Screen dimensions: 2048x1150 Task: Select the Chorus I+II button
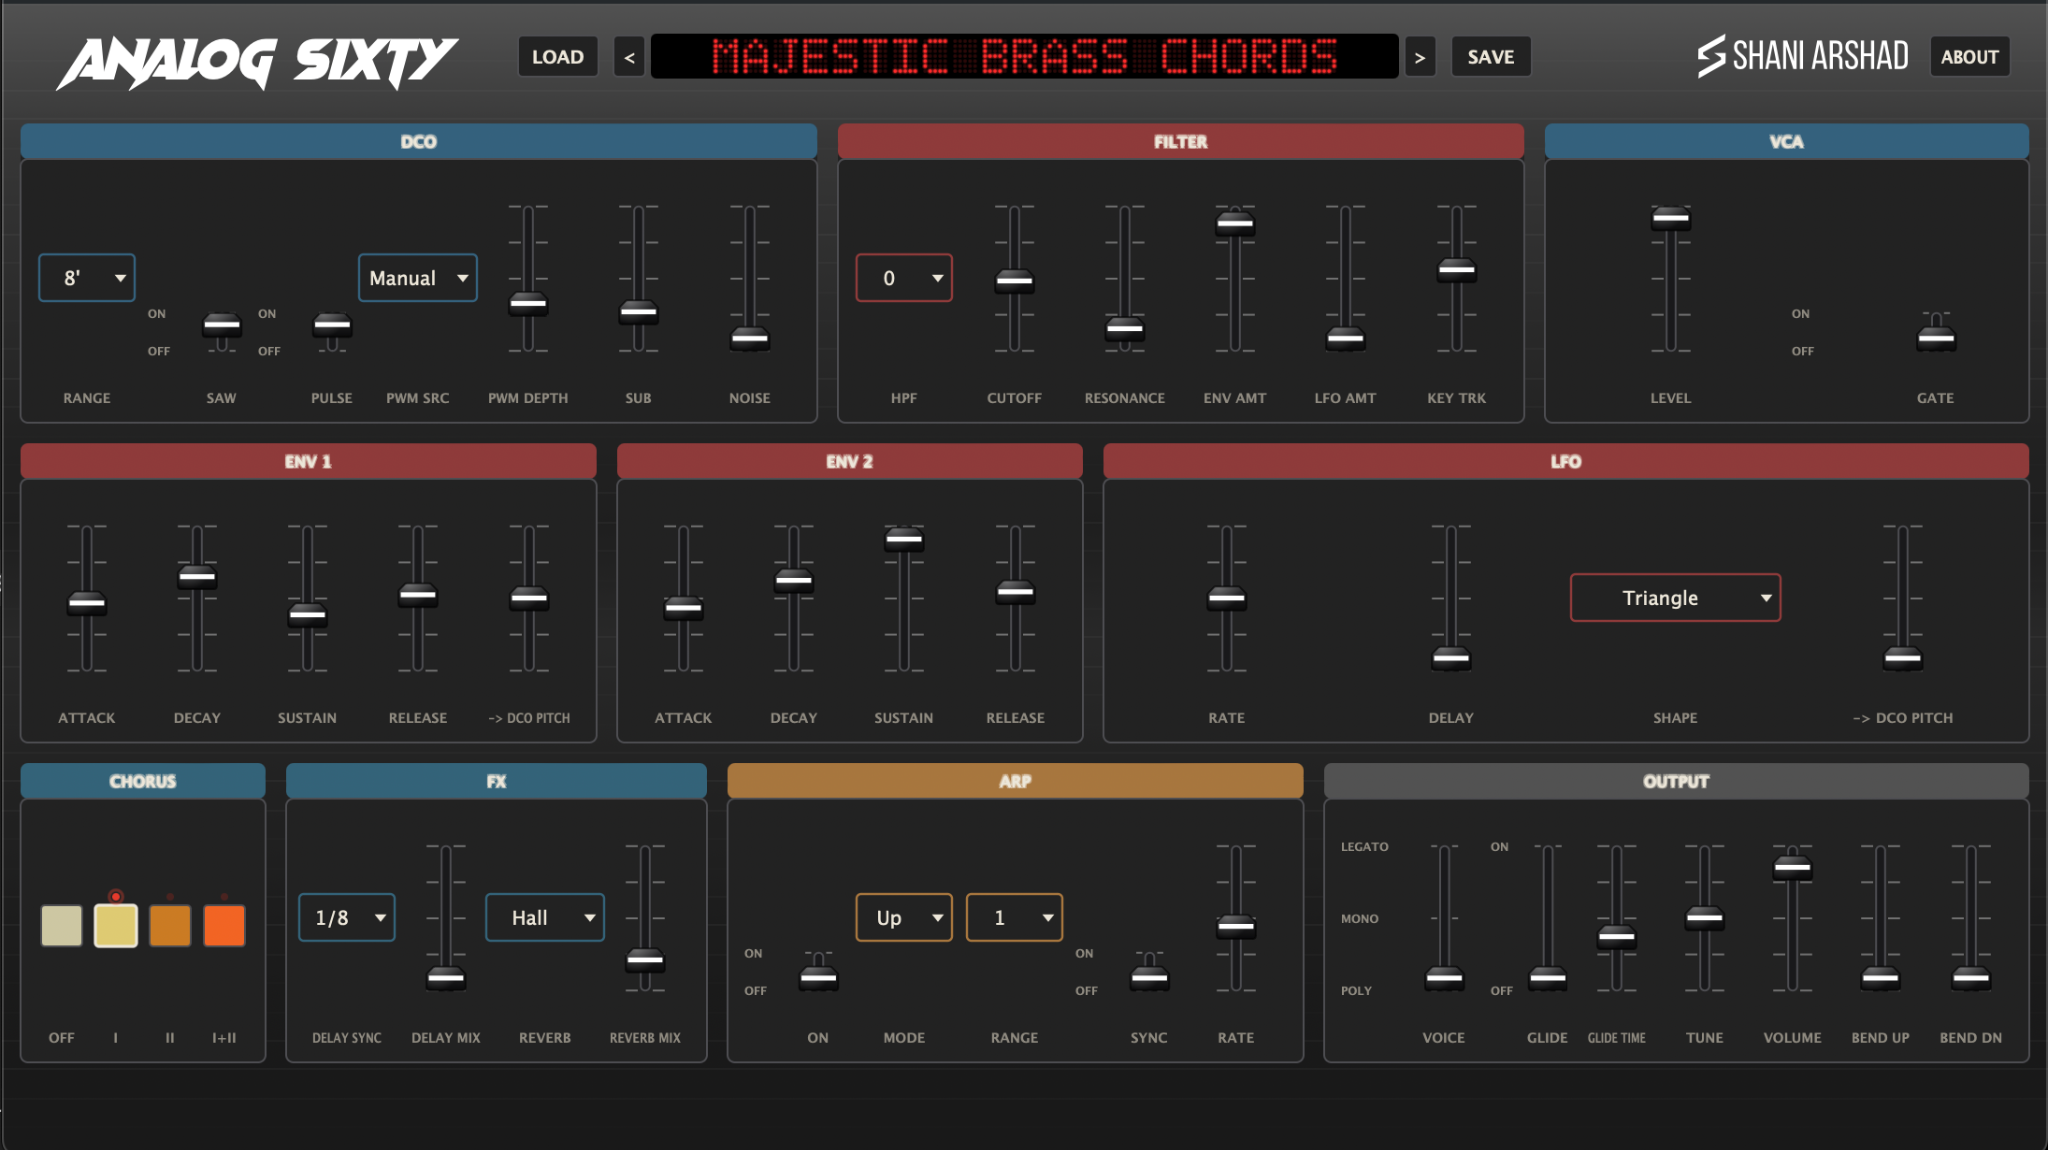pos(224,925)
